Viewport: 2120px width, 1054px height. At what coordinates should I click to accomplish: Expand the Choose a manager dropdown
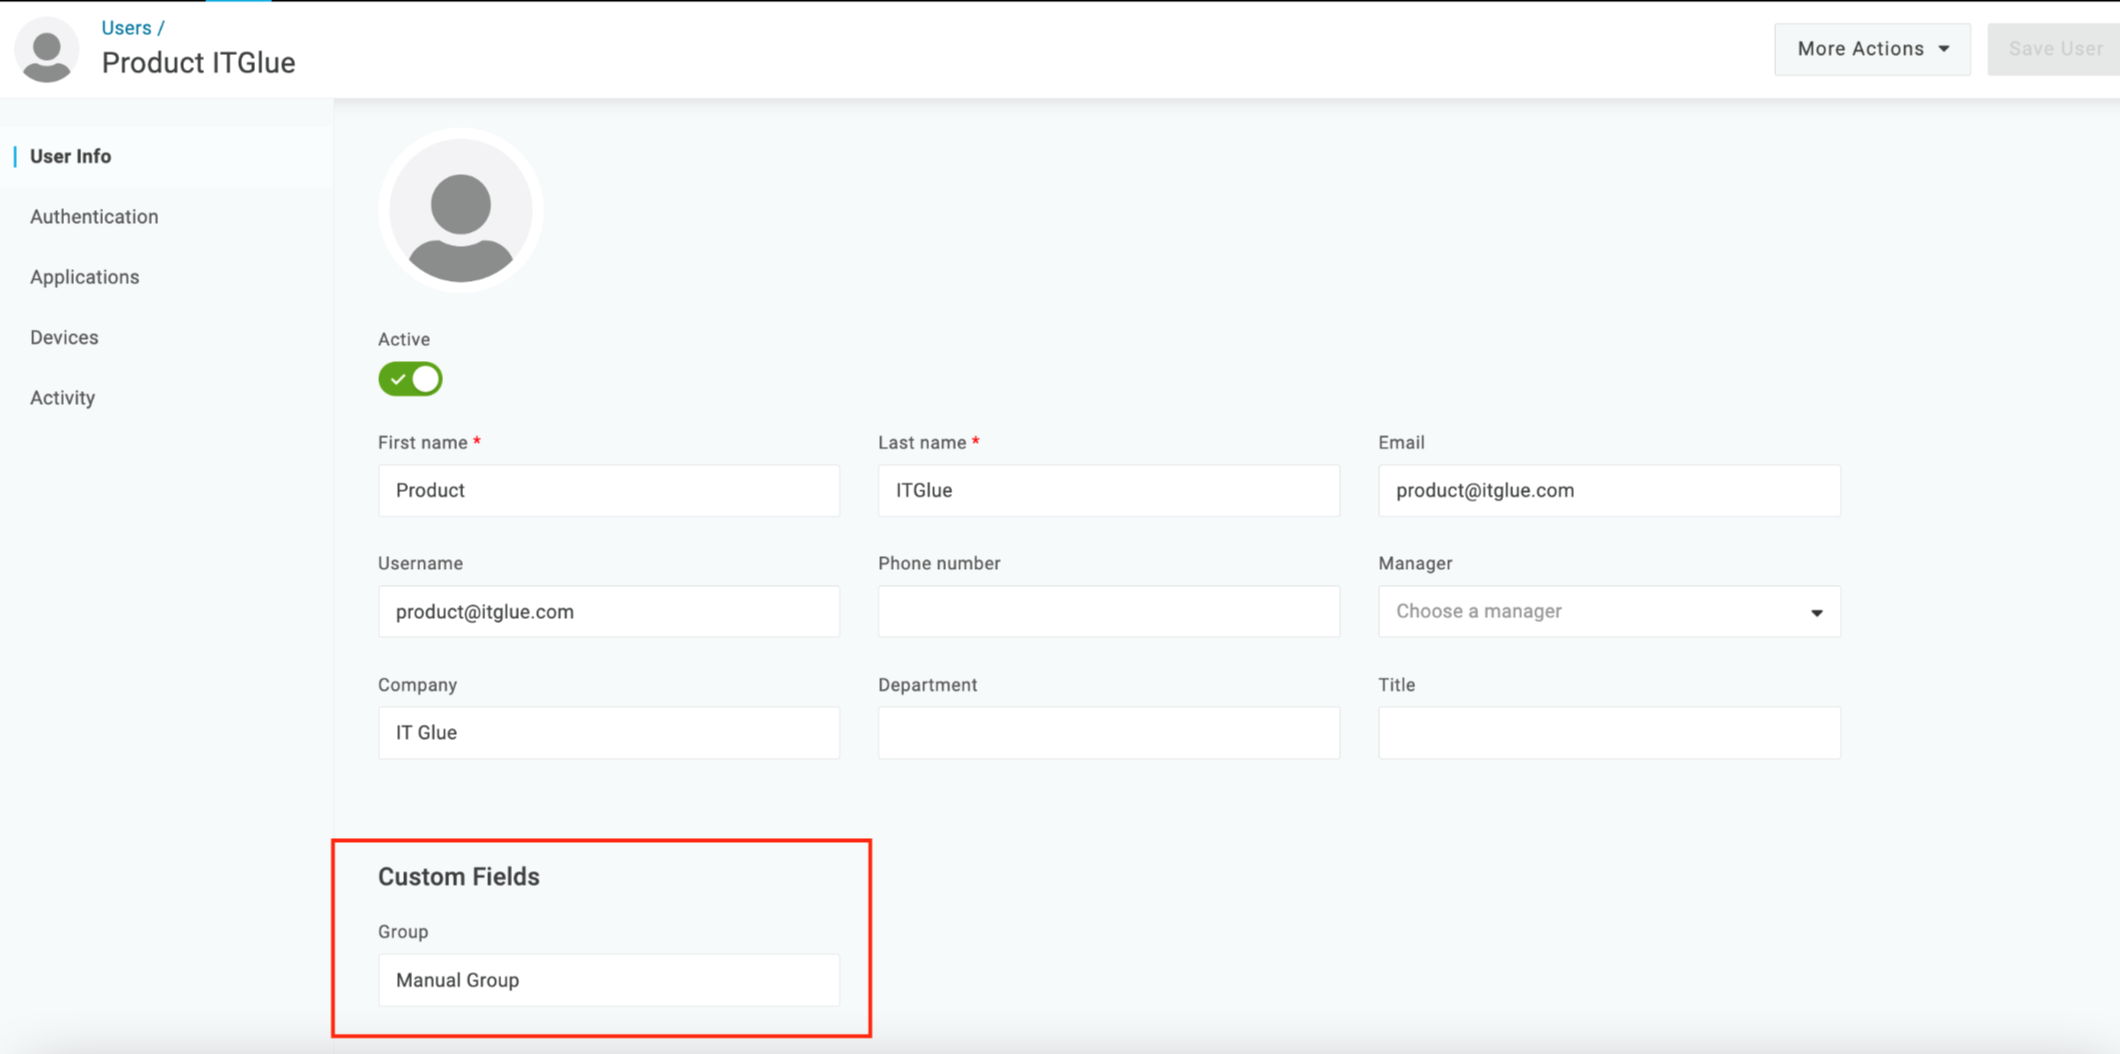tap(1609, 611)
